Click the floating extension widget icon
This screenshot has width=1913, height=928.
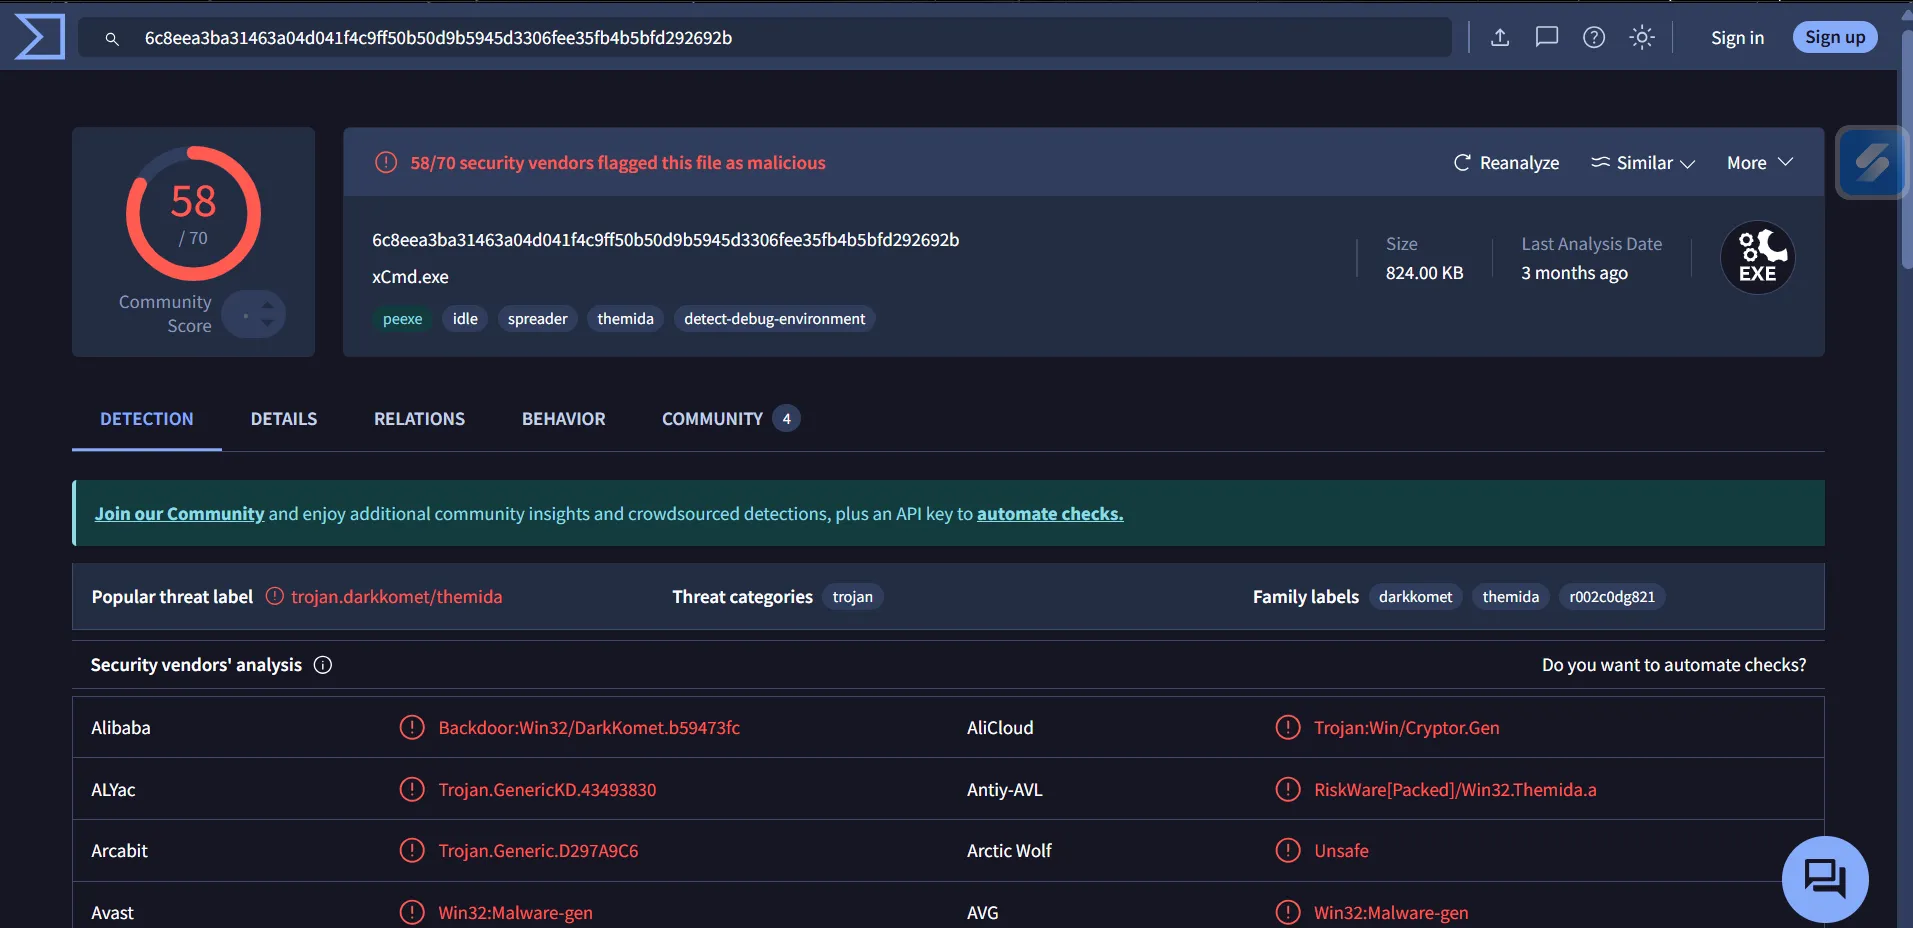point(1872,162)
